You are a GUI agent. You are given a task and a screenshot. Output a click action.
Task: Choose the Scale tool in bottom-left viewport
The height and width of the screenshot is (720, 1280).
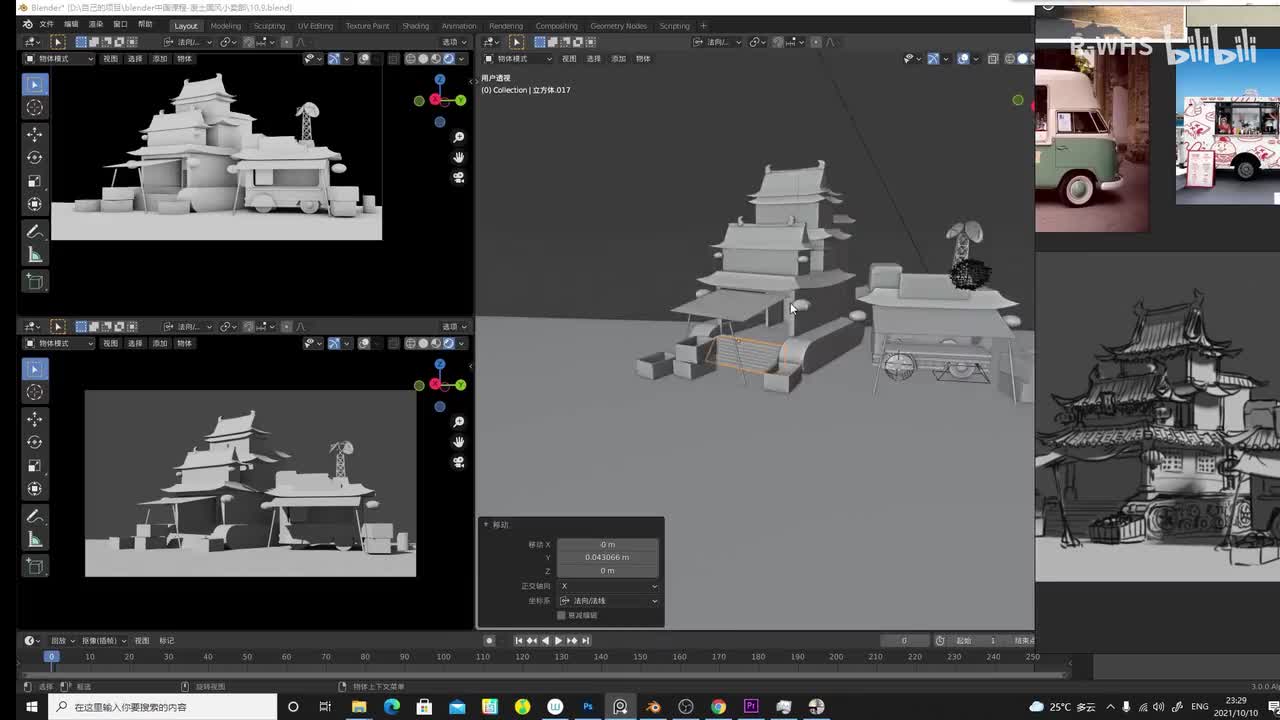coord(34,466)
